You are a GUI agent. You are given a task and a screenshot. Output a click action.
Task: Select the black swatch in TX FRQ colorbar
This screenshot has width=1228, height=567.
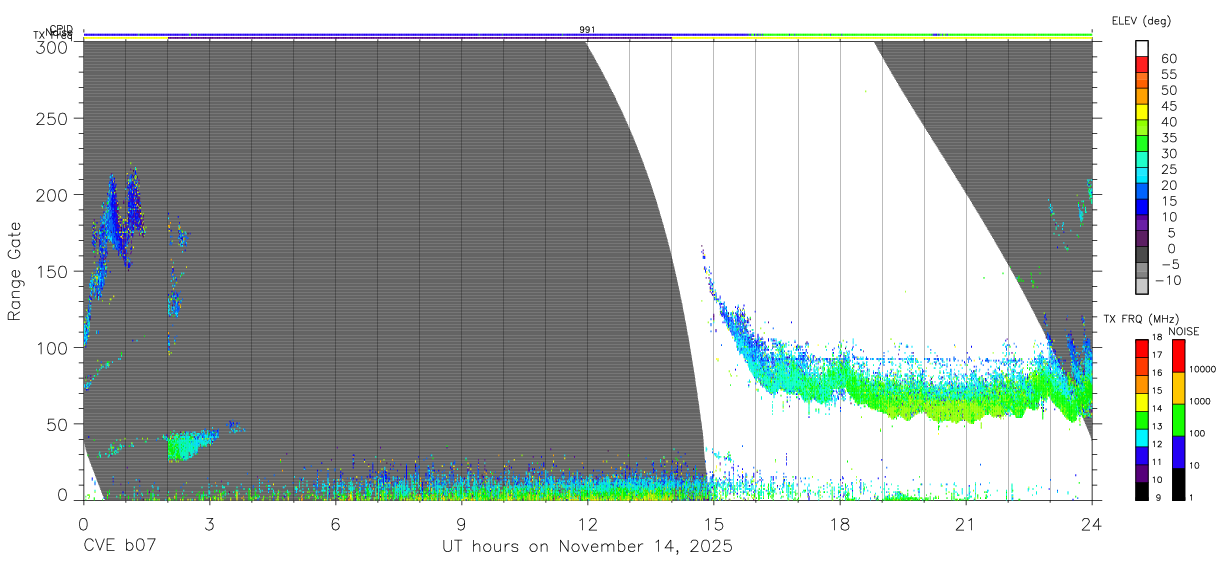(1142, 491)
